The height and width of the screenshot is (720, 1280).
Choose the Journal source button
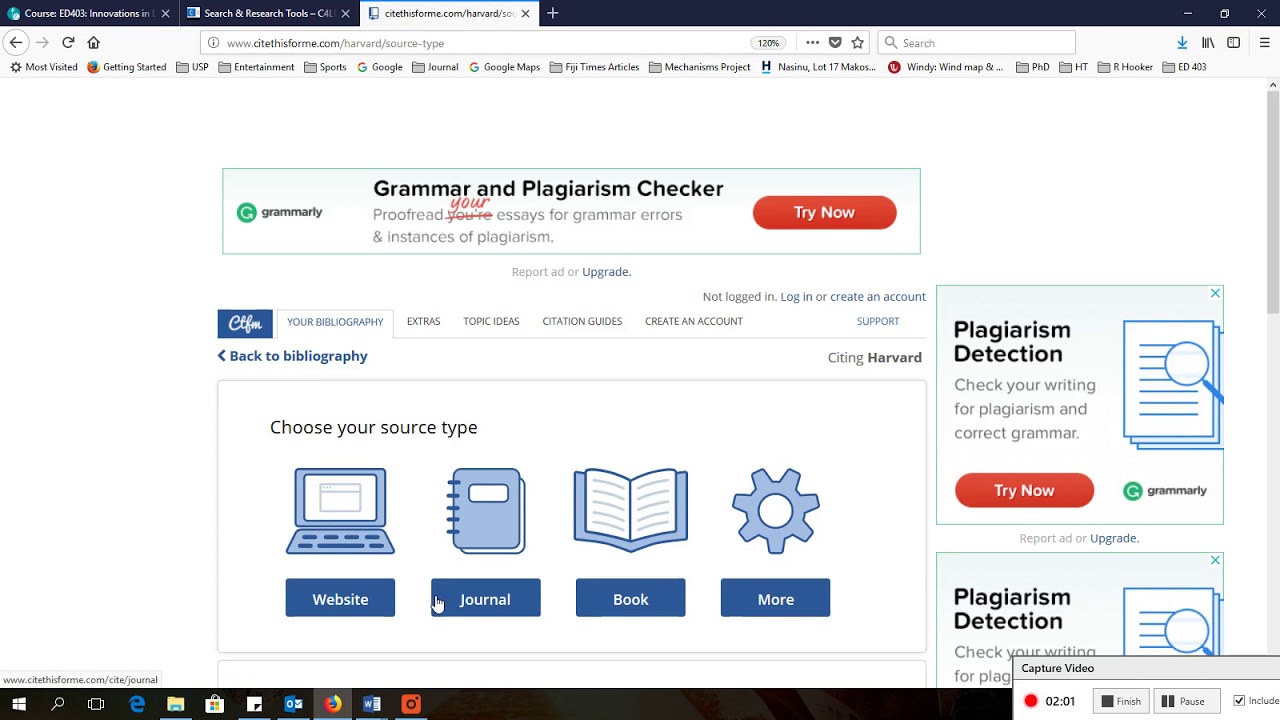tap(486, 598)
